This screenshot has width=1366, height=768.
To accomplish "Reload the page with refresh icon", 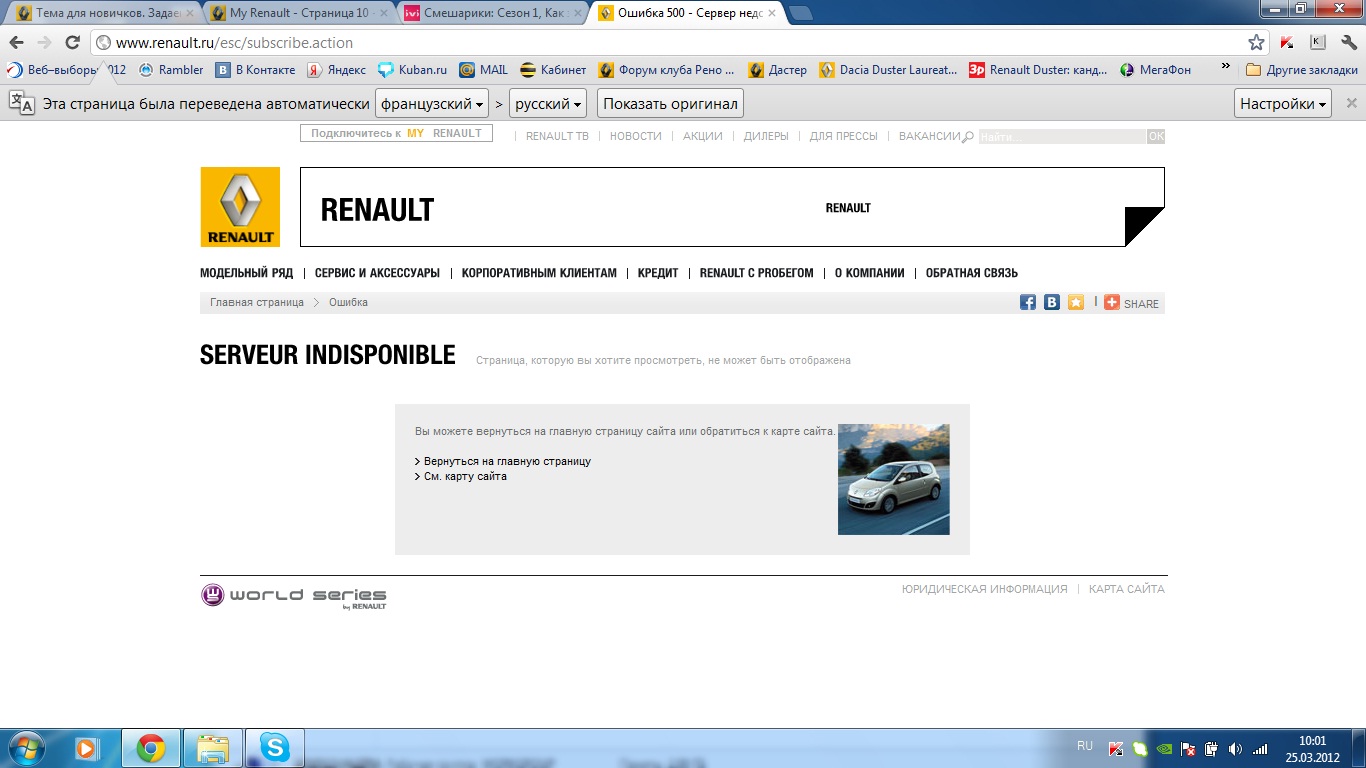I will [72, 43].
